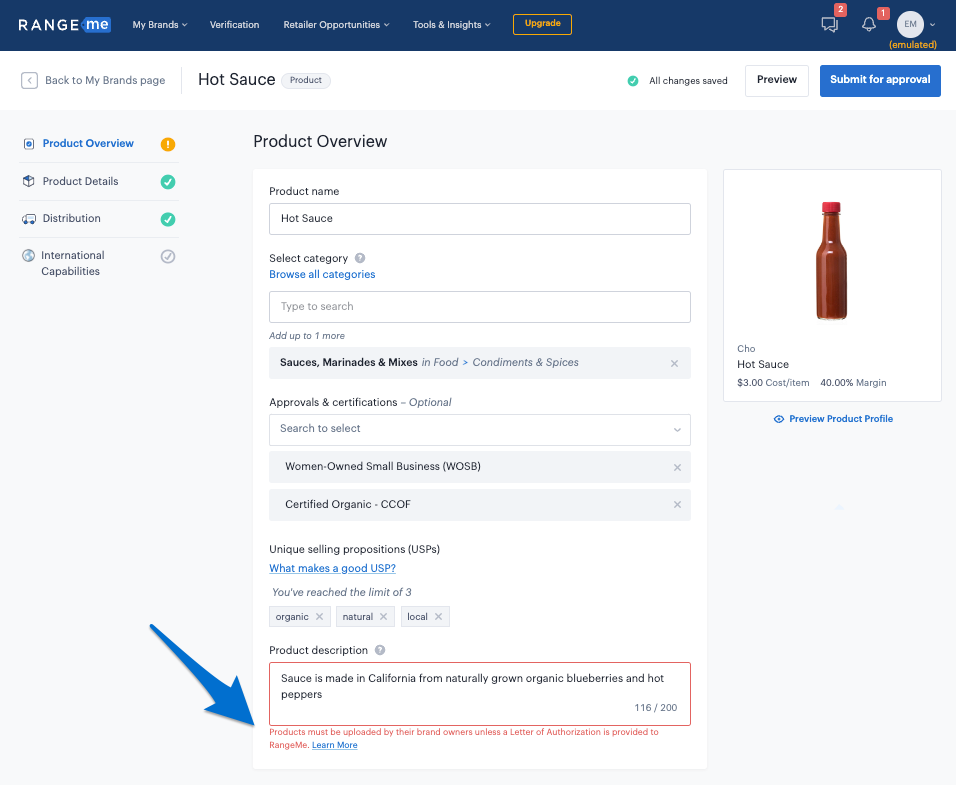Click the Submit for approval button
Image resolution: width=956 pixels, height=785 pixels.
pos(879,80)
